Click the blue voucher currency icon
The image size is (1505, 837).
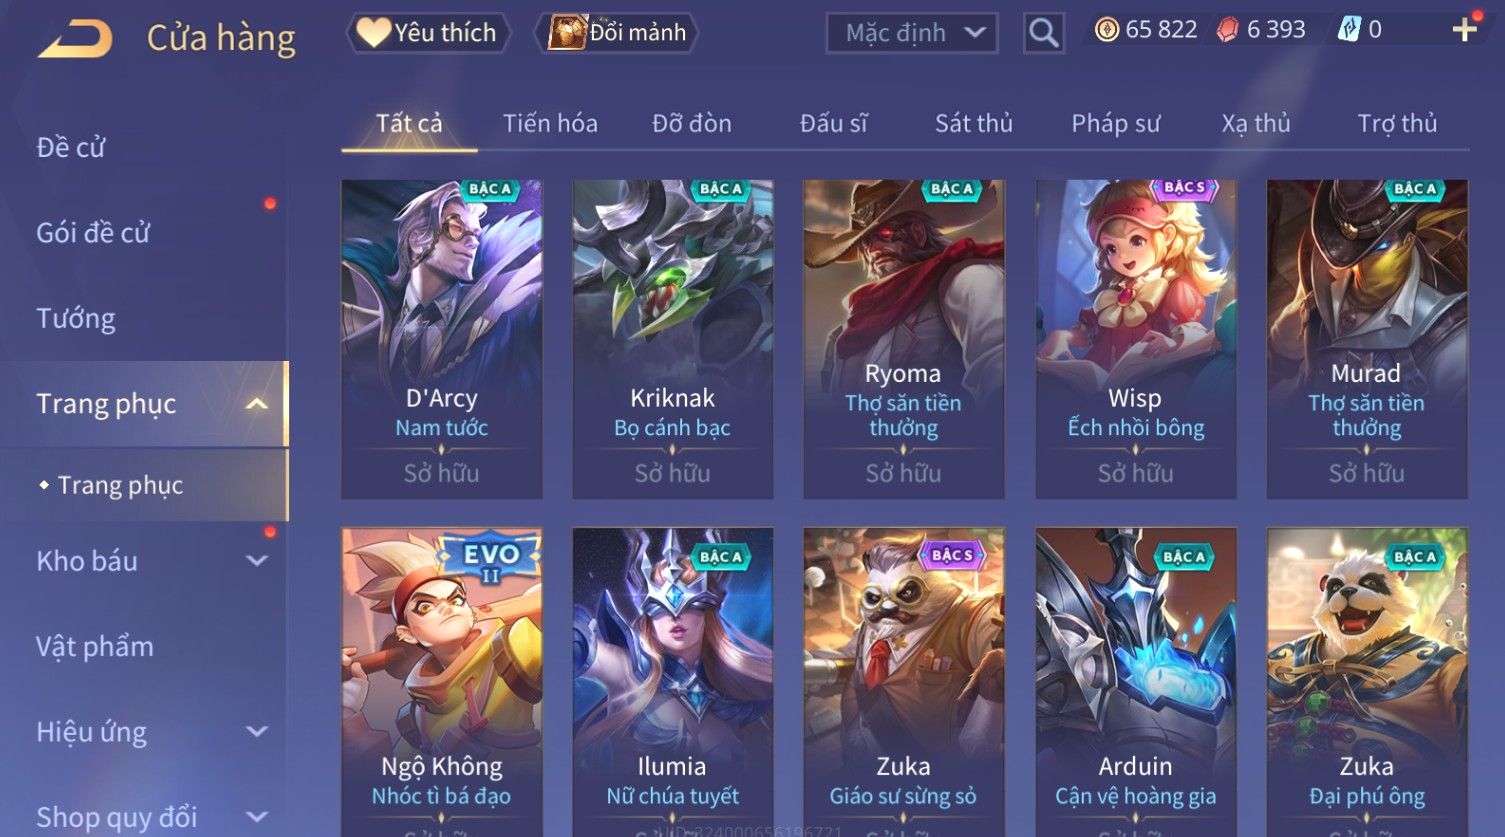click(x=1349, y=30)
